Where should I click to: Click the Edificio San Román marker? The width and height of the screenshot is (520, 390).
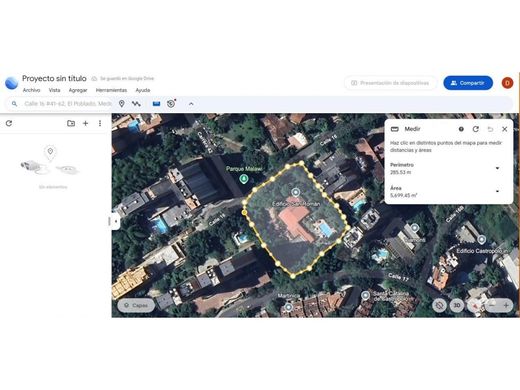pos(295,192)
